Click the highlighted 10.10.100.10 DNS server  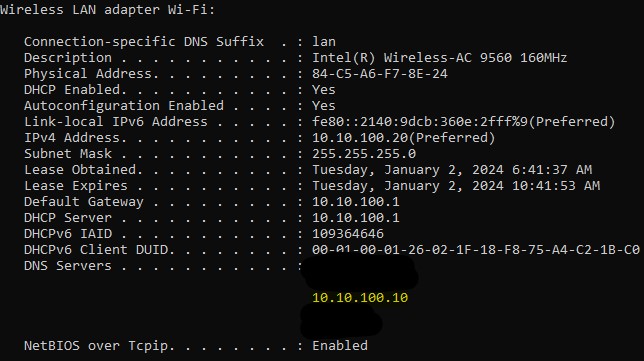click(x=360, y=297)
